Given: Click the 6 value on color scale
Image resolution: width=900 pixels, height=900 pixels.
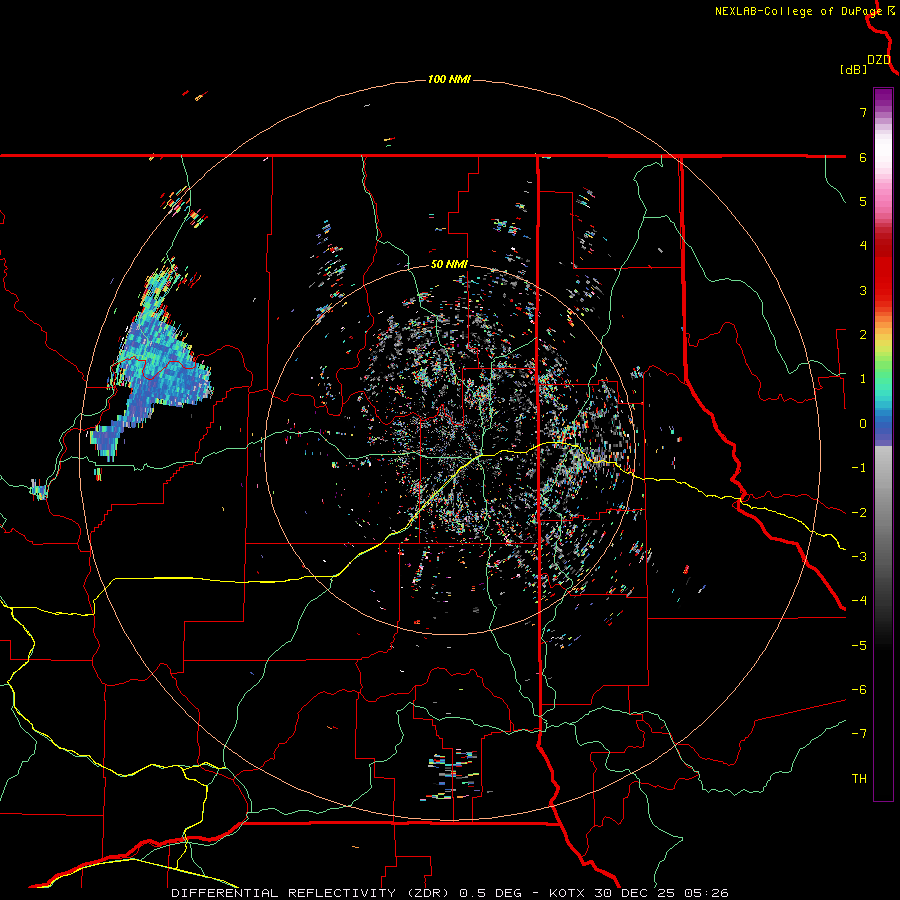Looking at the screenshot, I should [863, 157].
